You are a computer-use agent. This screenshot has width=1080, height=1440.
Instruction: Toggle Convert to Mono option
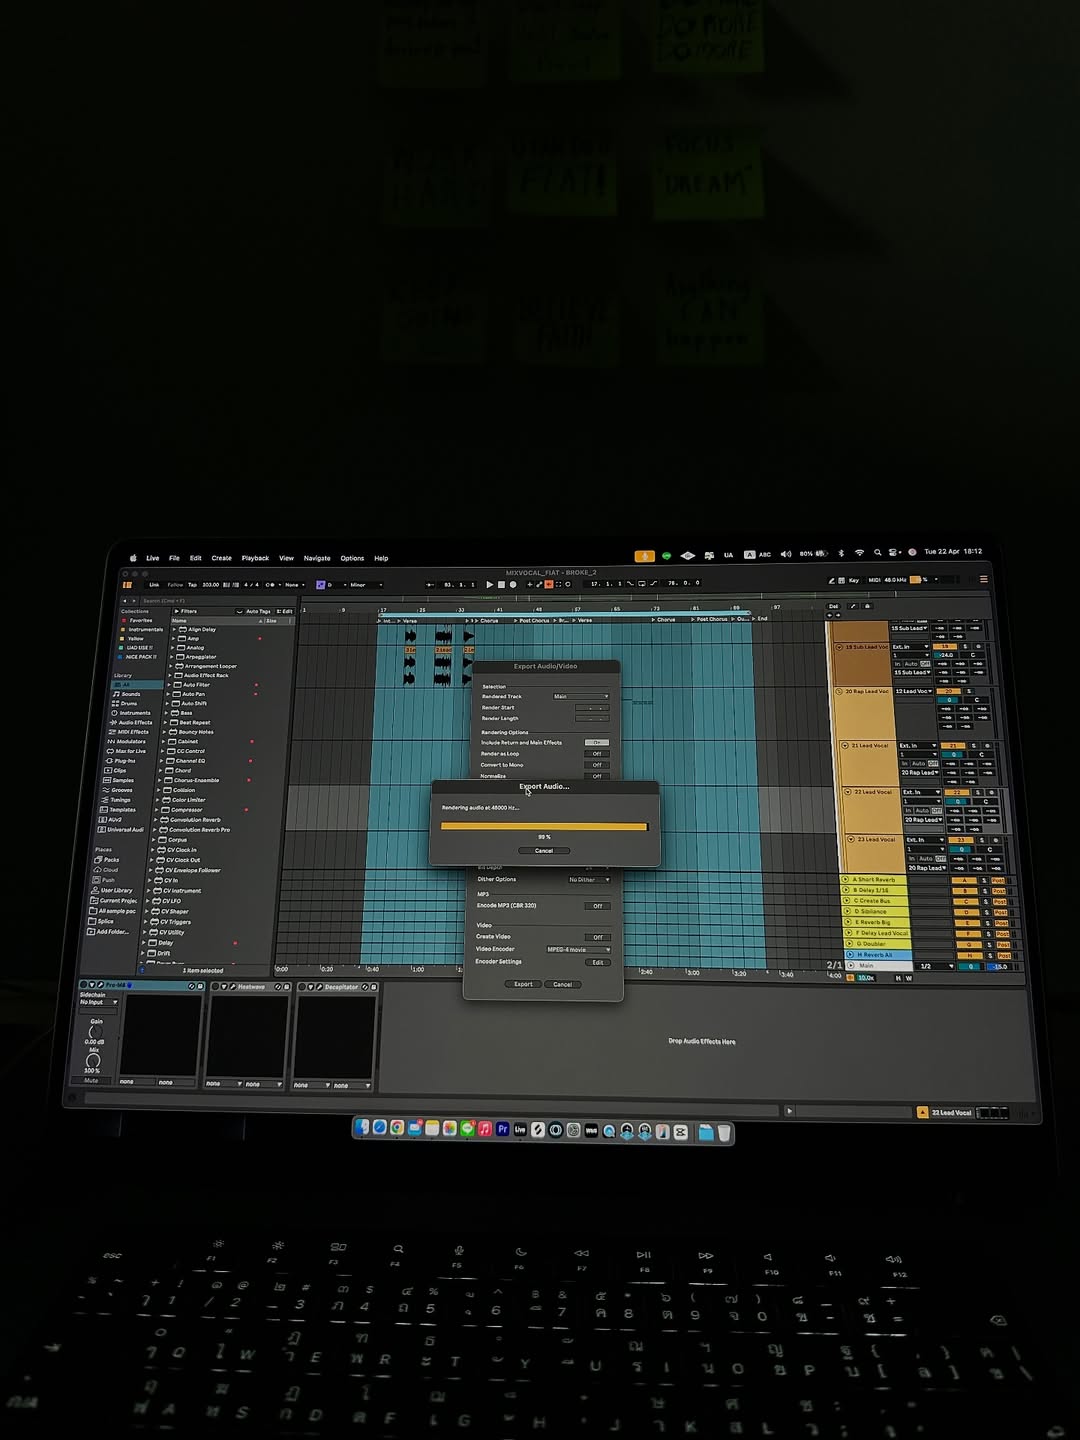597,765
